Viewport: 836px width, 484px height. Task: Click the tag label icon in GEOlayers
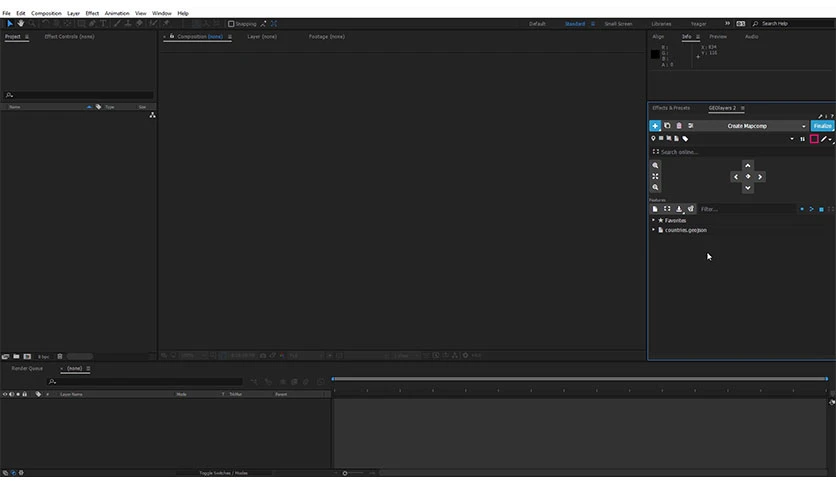(685, 139)
